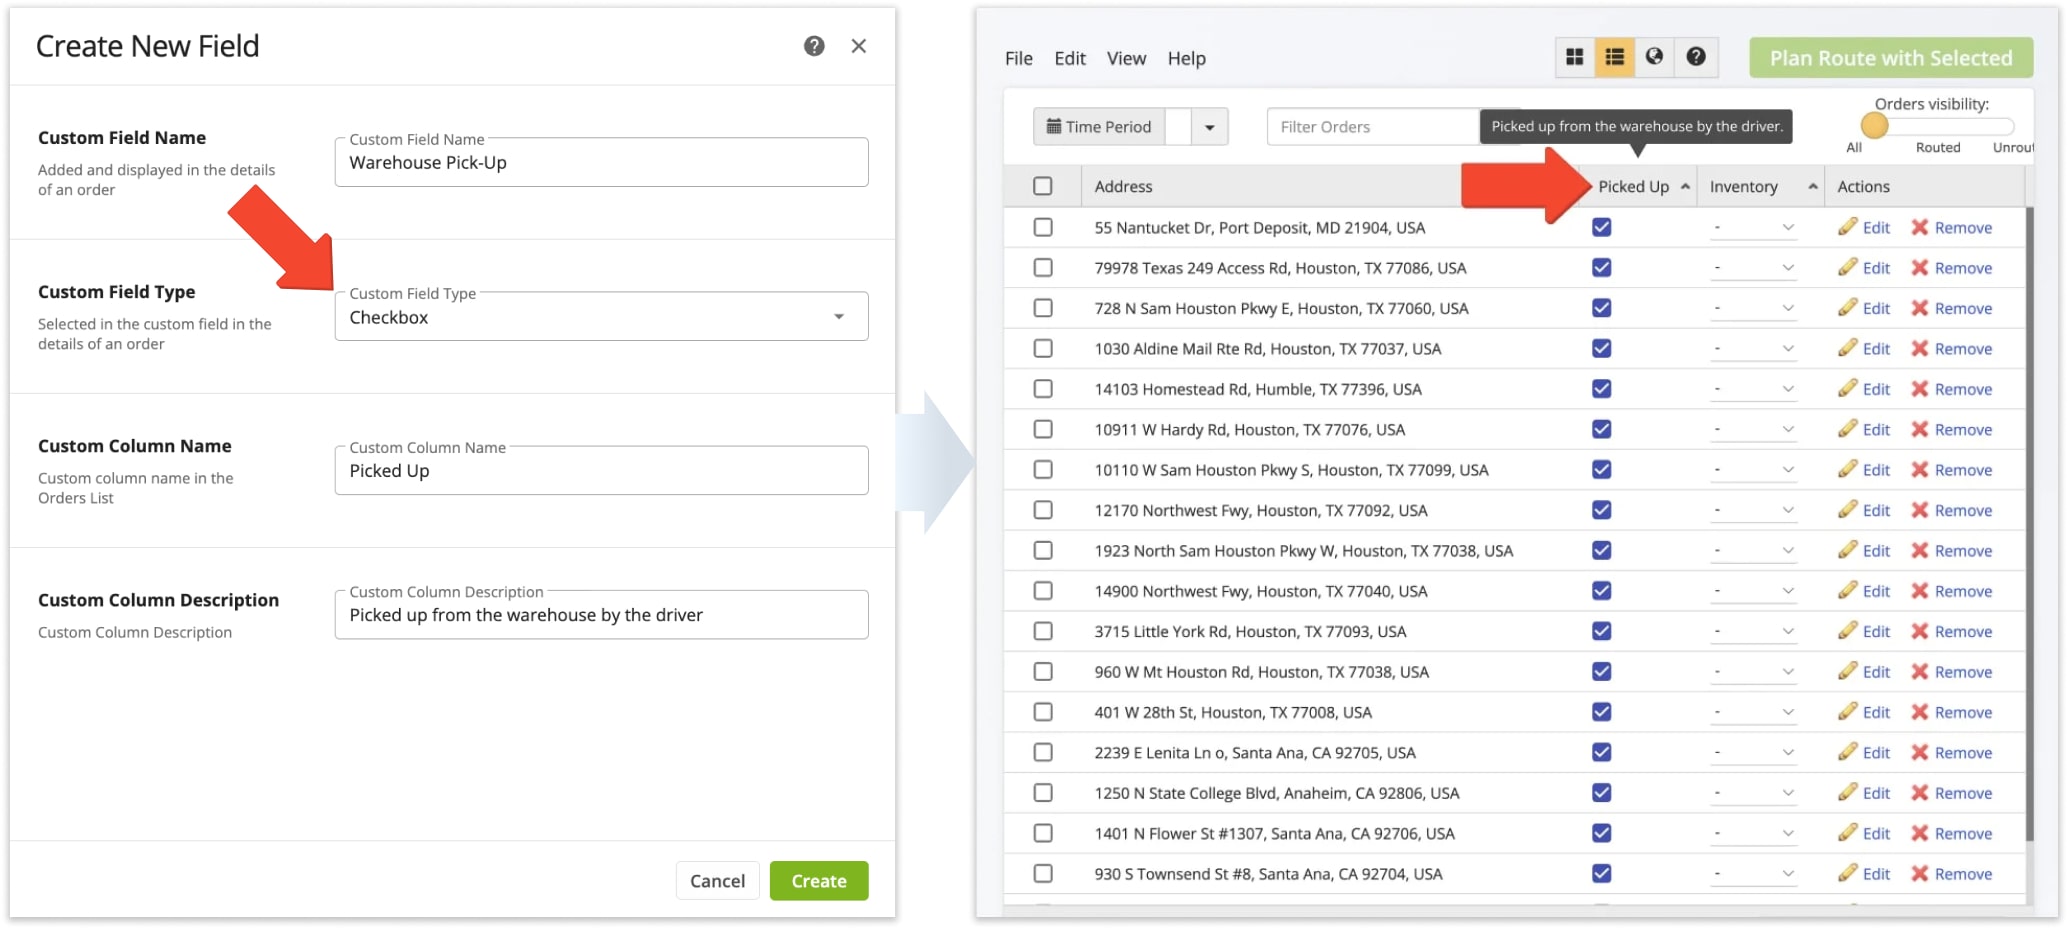Remove X icon for 1030 Aldine Mail Rte Rd
The width and height of the screenshot is (2068, 930).
coord(1920,349)
